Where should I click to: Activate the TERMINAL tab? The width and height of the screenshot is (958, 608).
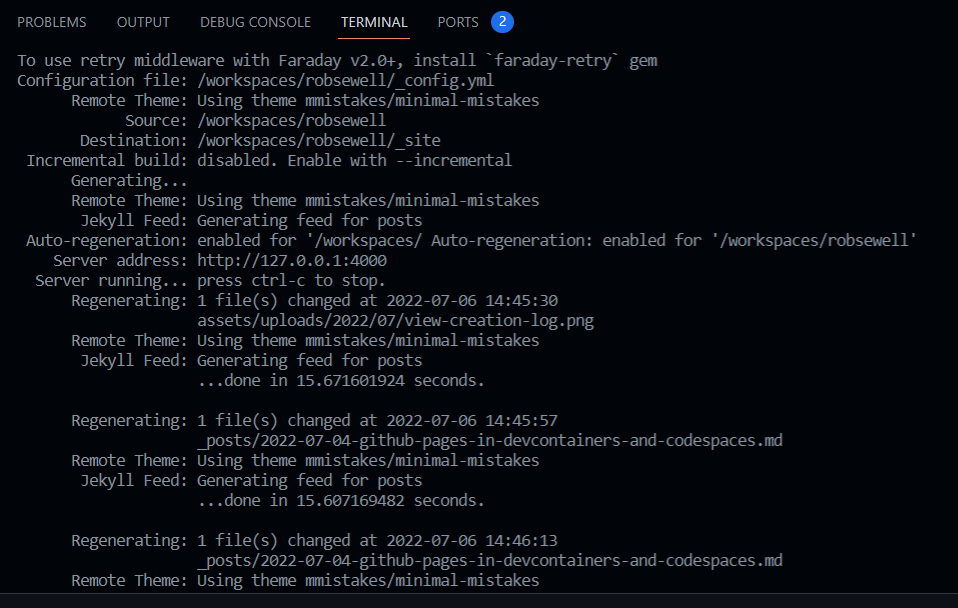pos(374,22)
